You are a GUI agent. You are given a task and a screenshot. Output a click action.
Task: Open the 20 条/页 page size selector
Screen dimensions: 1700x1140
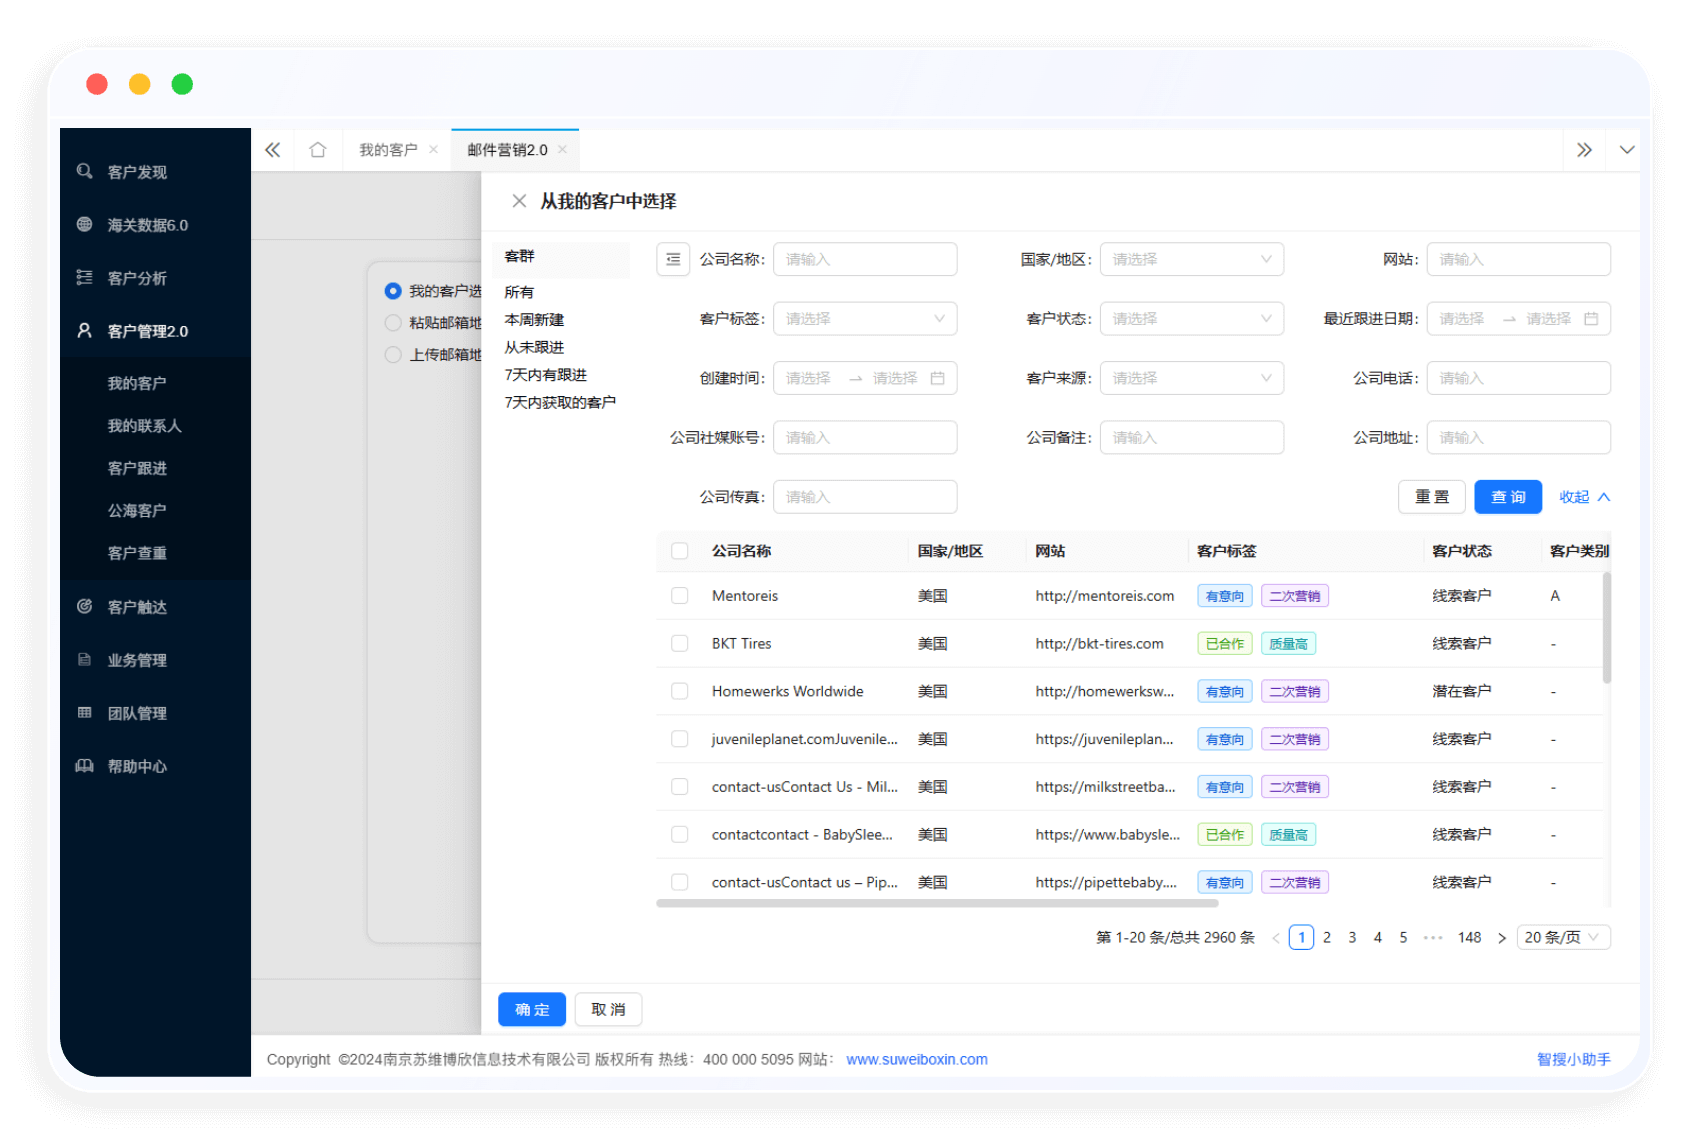[1562, 938]
